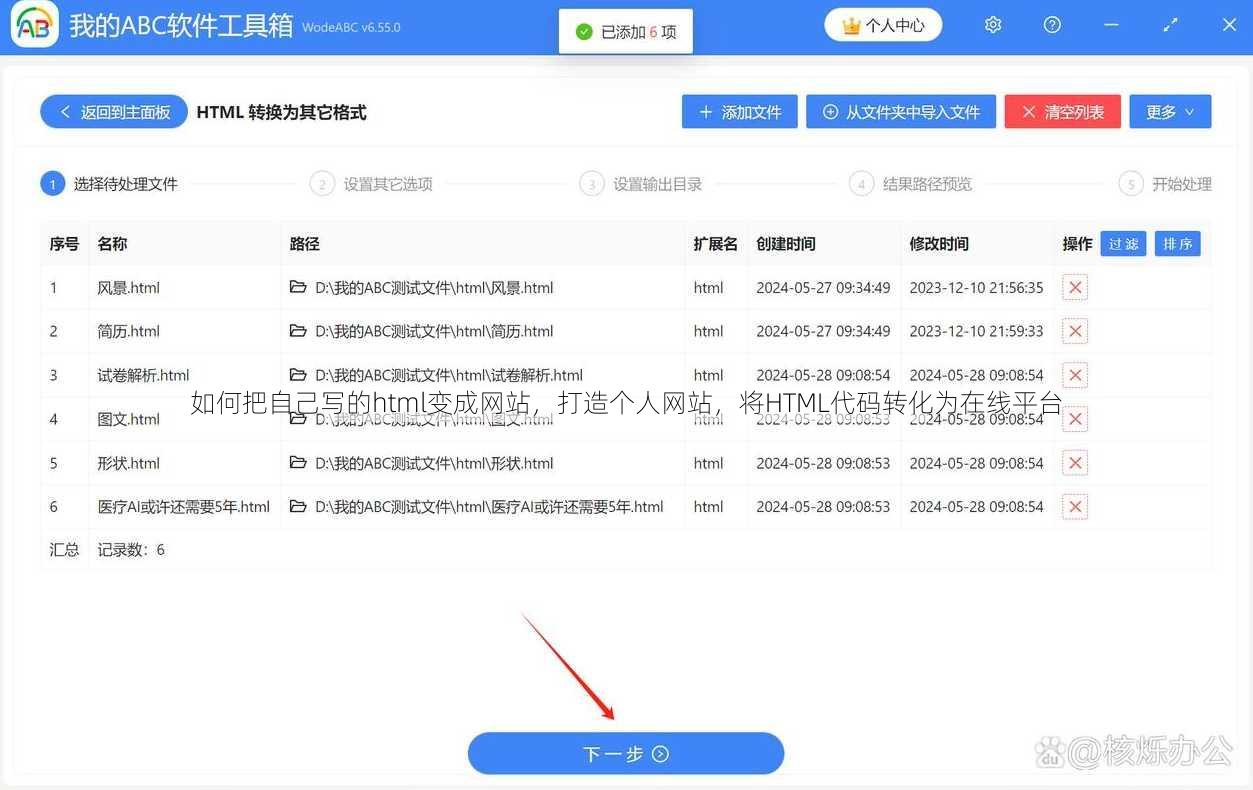Open folder icon for 医疗AI或许还需要5年.html path

[x=298, y=506]
